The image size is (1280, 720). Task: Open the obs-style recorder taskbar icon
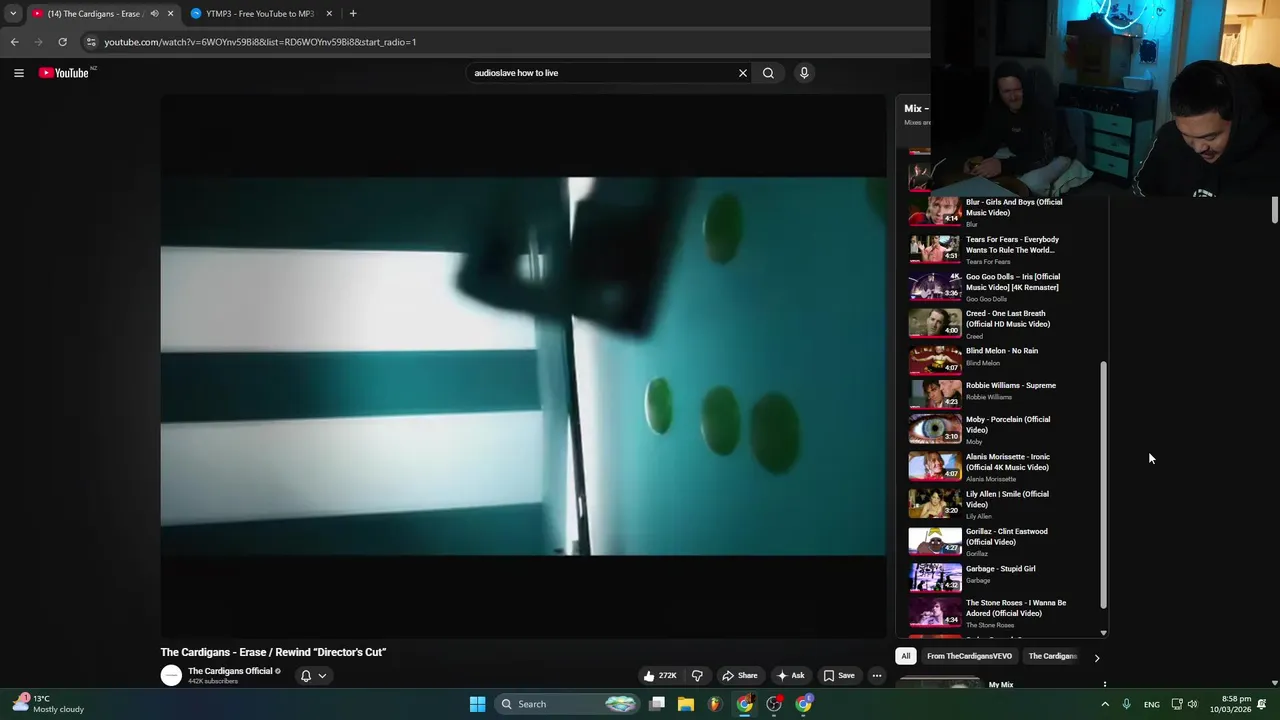click(774, 704)
